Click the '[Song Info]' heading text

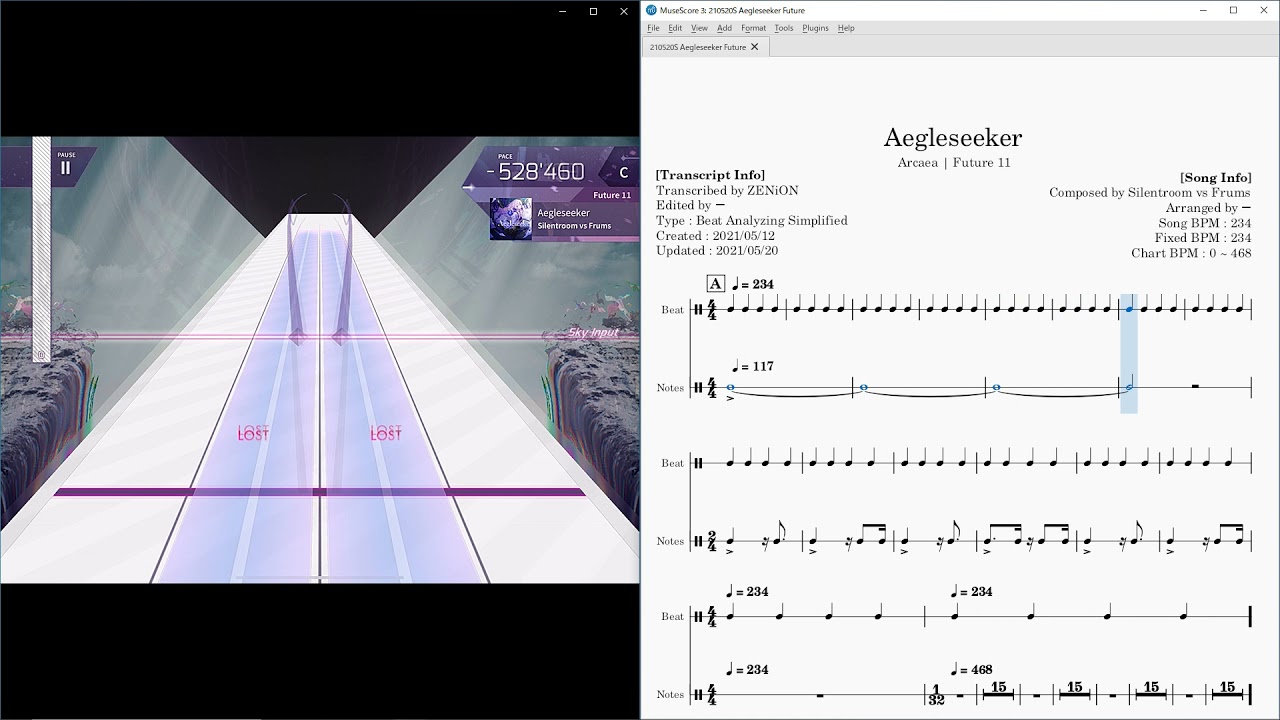pyautogui.click(x=1215, y=178)
